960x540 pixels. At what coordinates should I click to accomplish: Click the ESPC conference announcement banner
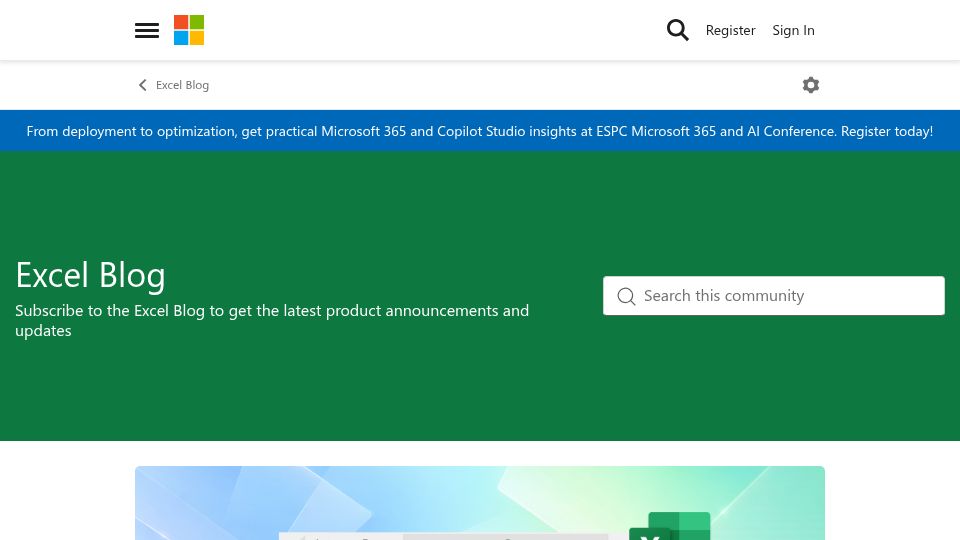tap(480, 131)
